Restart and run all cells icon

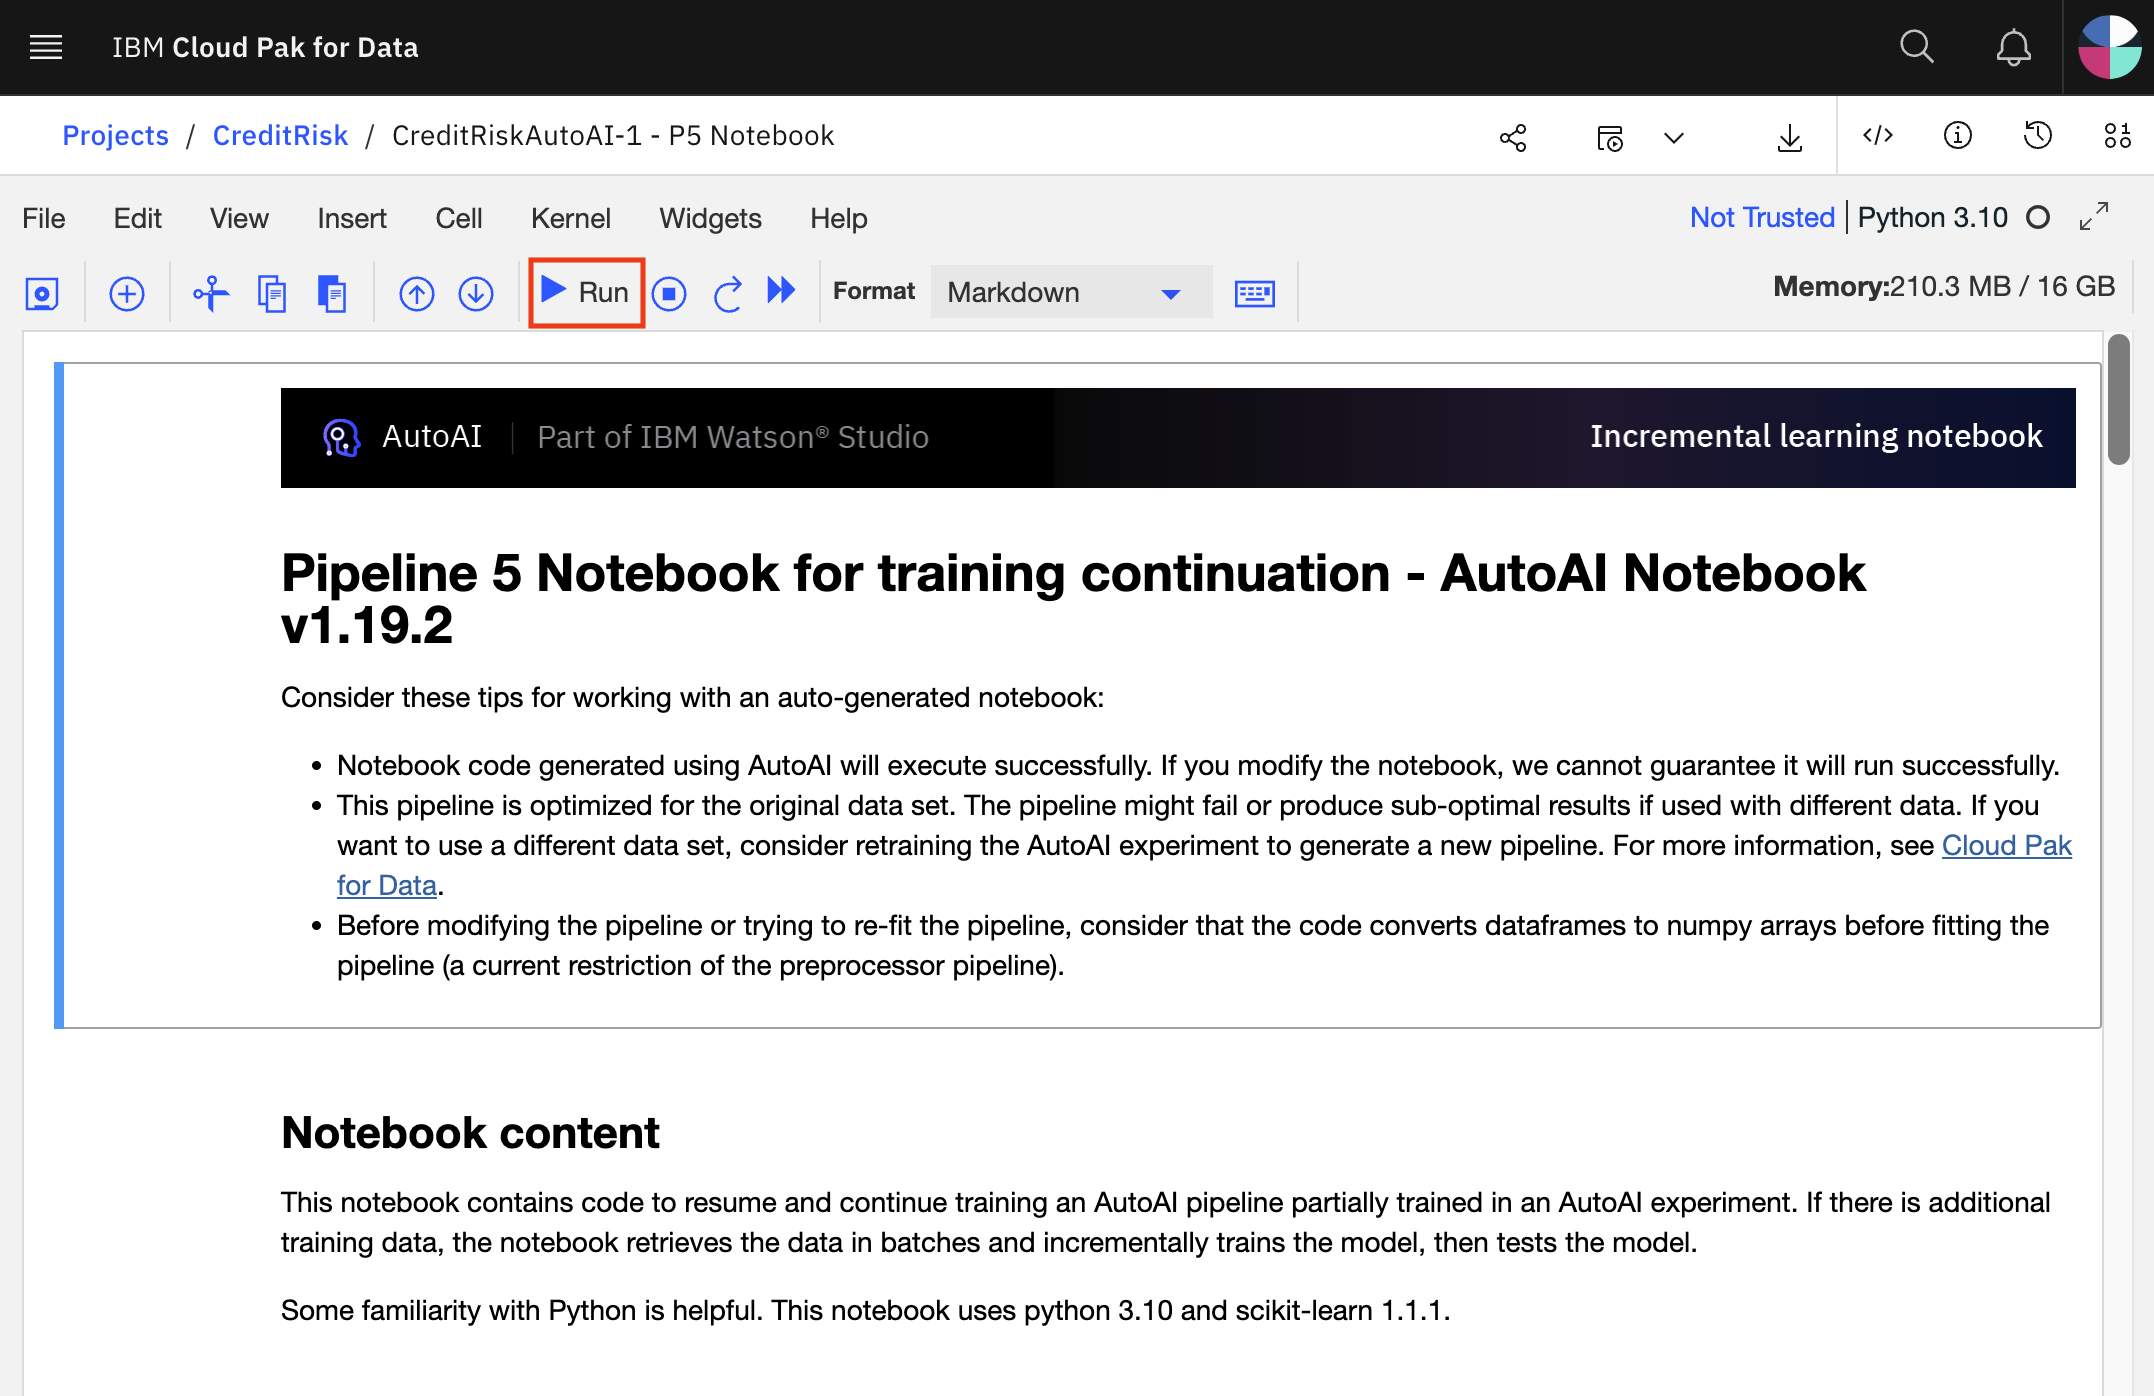(781, 291)
